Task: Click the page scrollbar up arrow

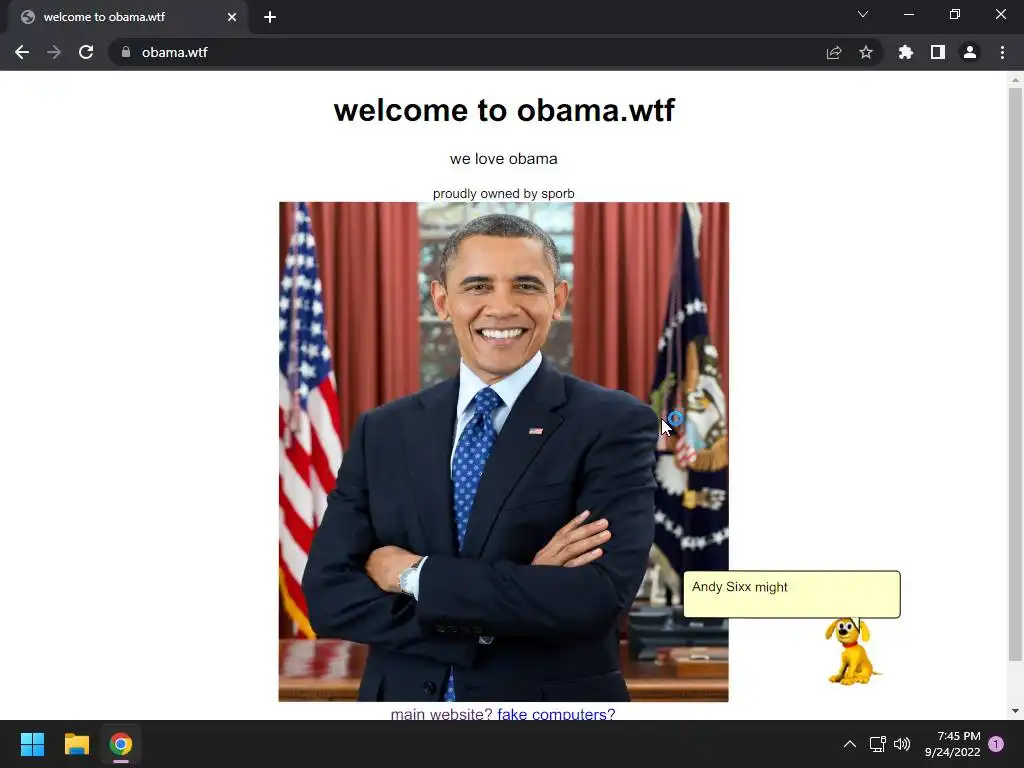Action: click(x=1015, y=80)
